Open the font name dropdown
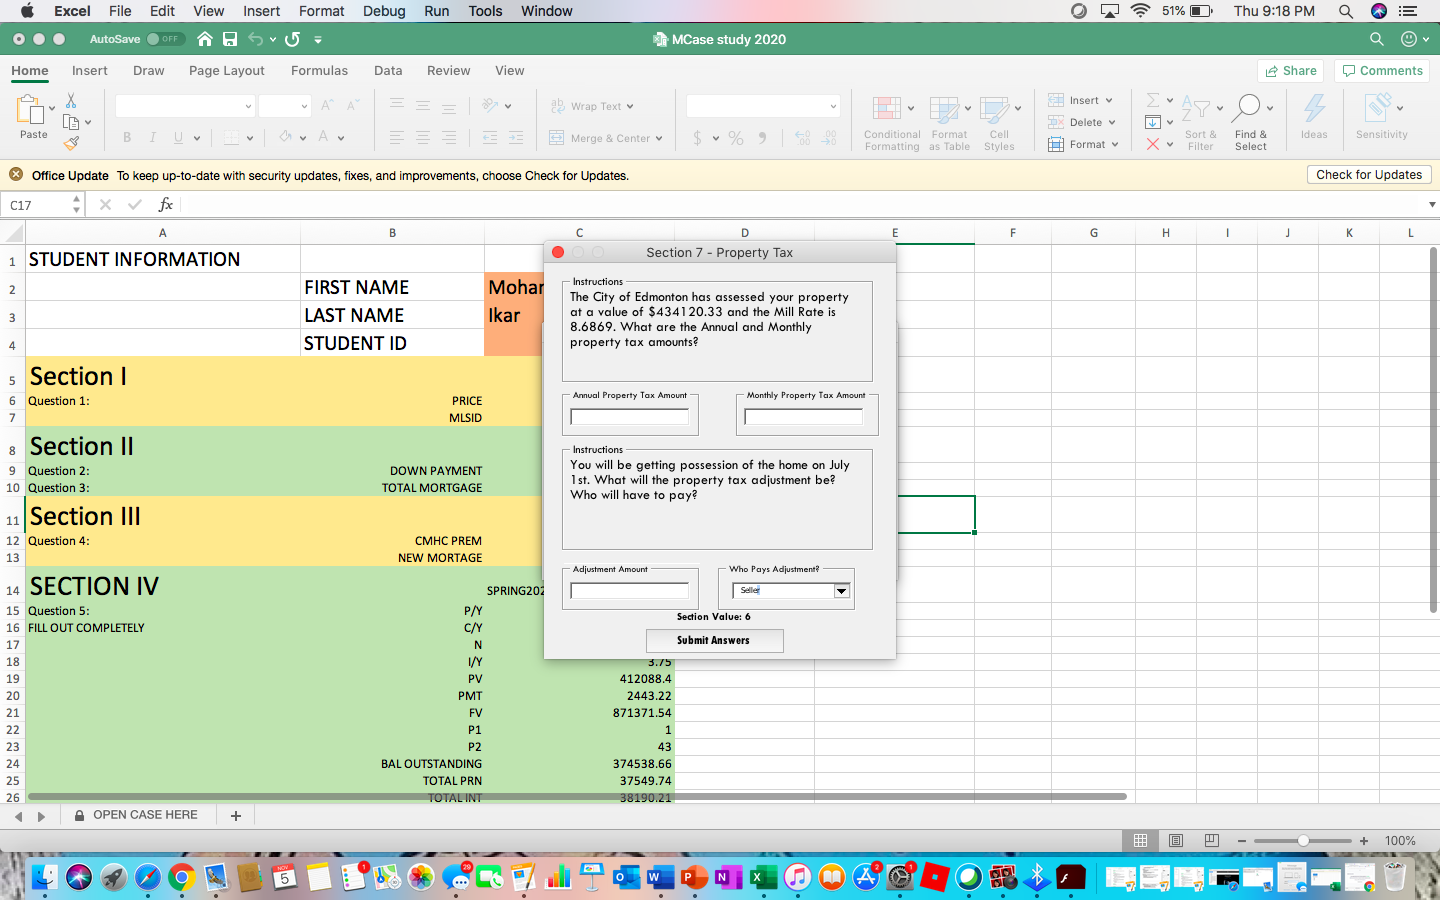Viewport: 1440px width, 900px height. (x=185, y=105)
